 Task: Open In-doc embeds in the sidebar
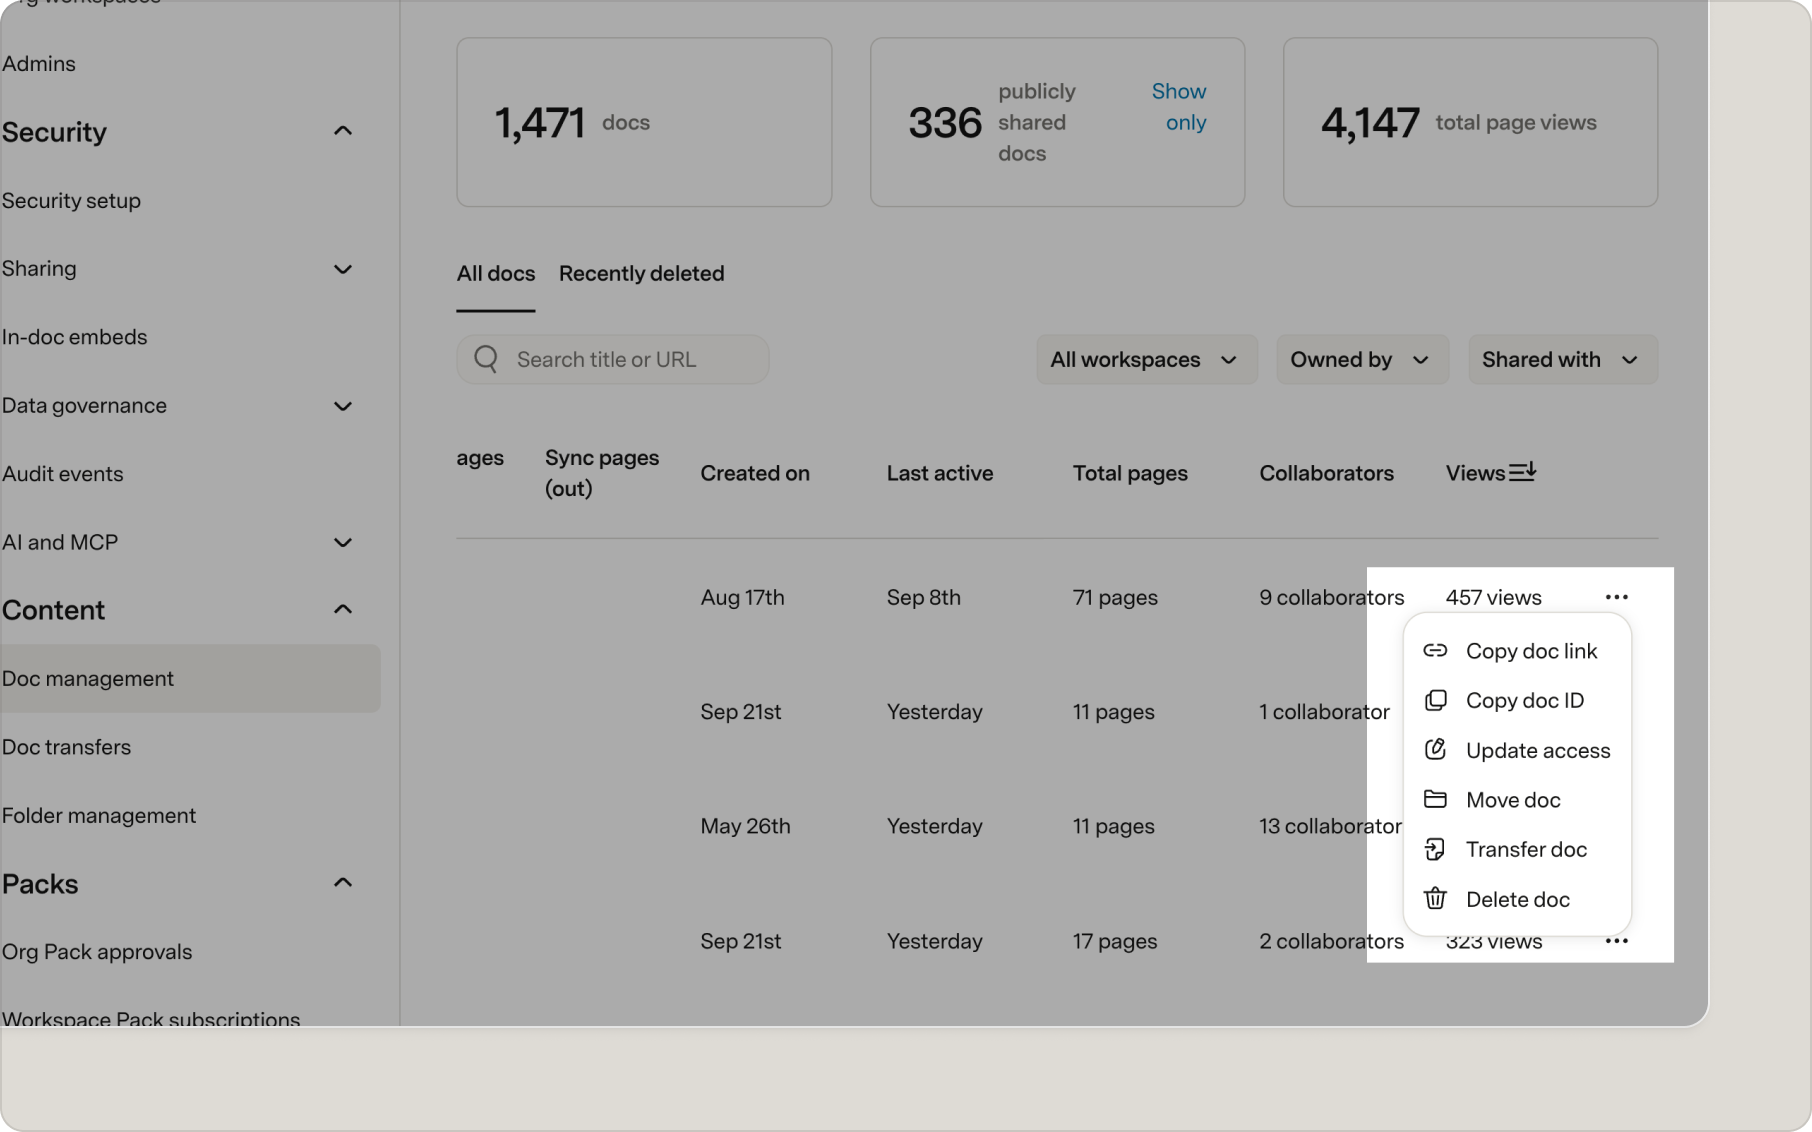[74, 337]
